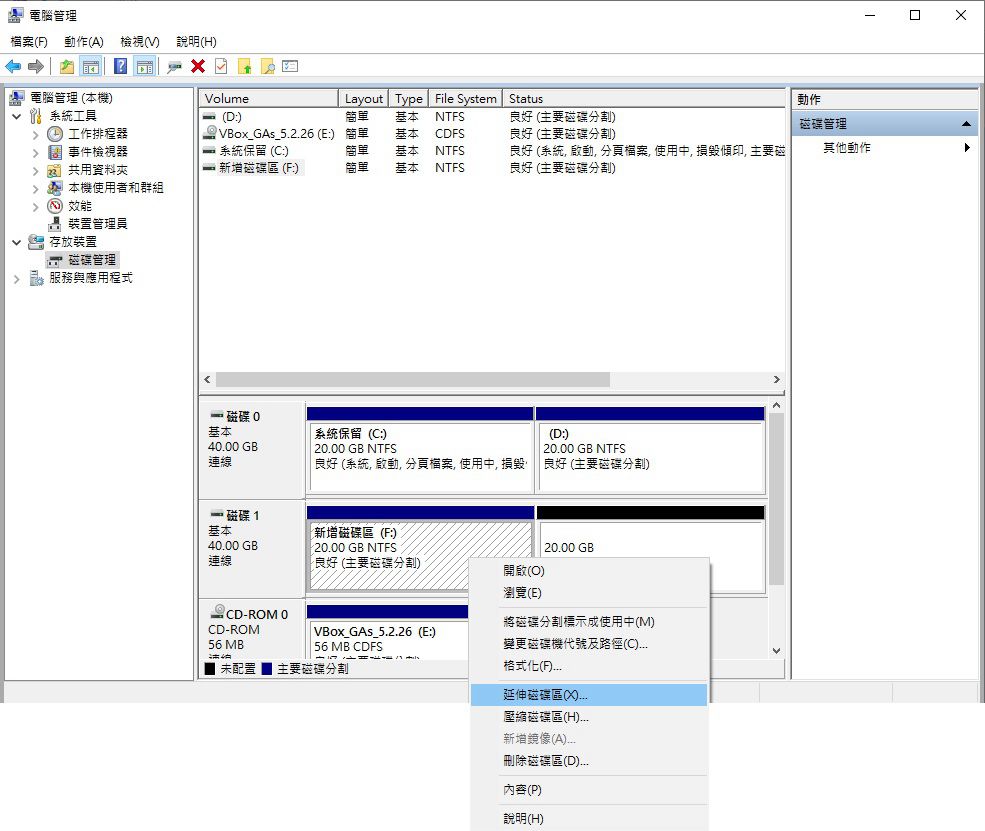Choose 壓縮磁碟區(H)... from context menu
985x831 pixels.
589,717
